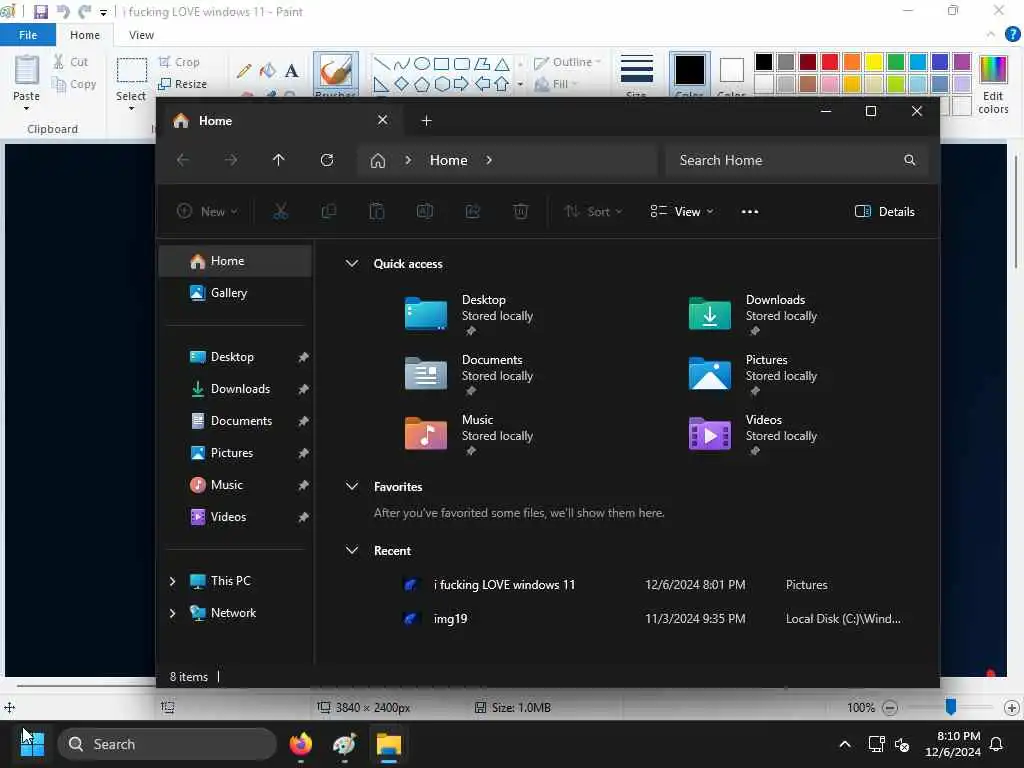This screenshot has width=1024, height=768.
Task: Open See more options in Explorer toolbar
Action: [750, 211]
